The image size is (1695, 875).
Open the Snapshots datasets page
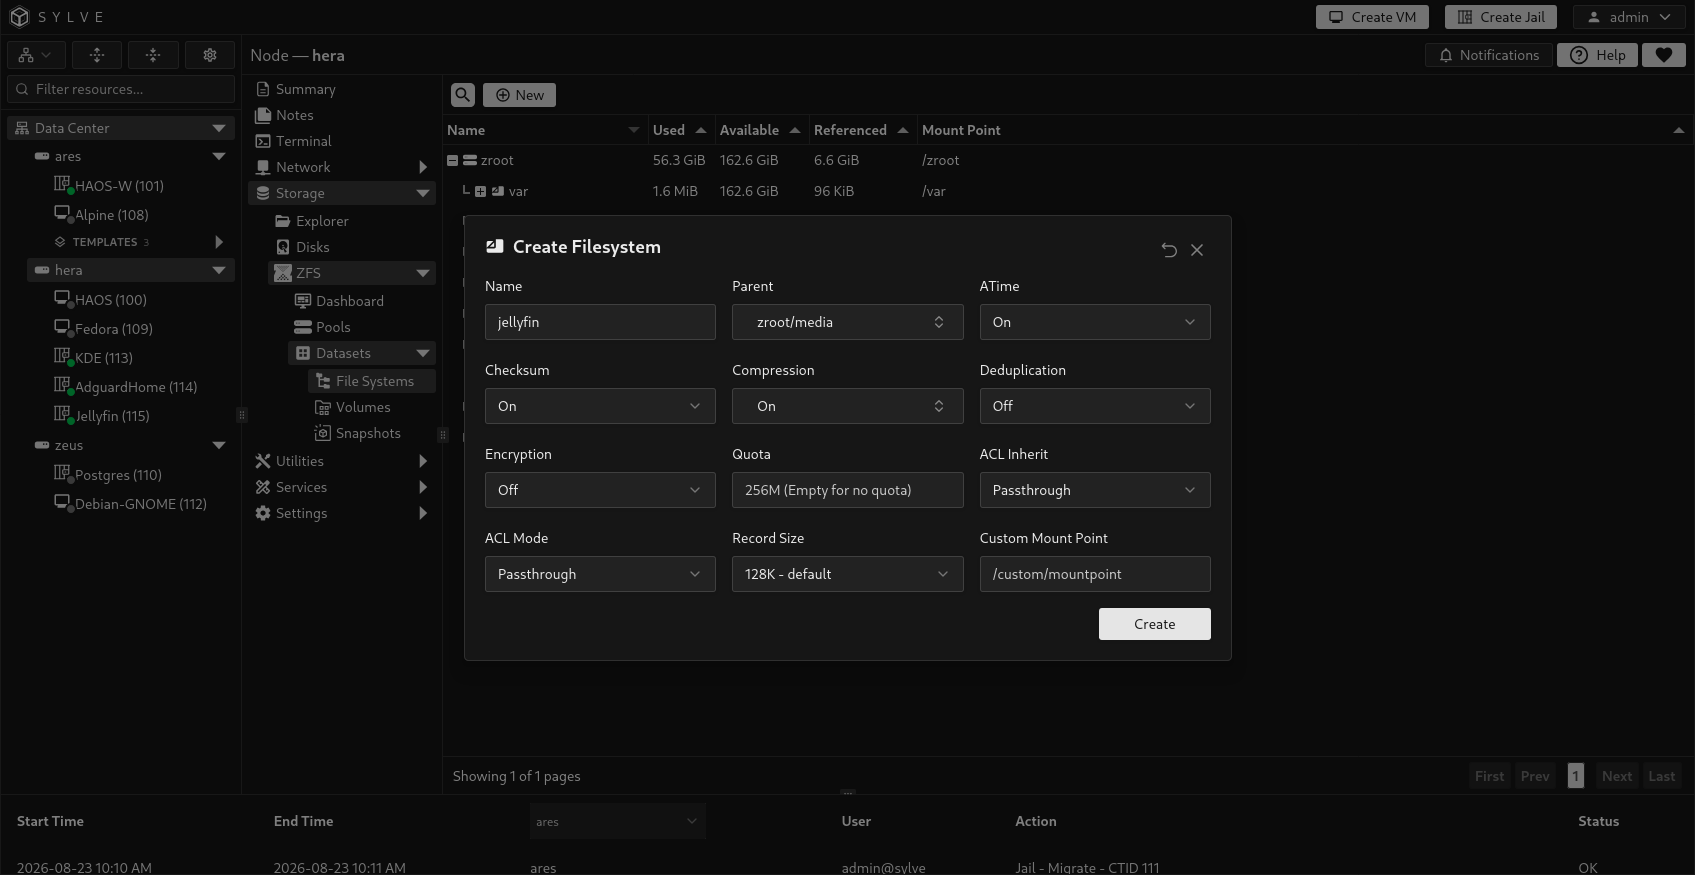371,433
